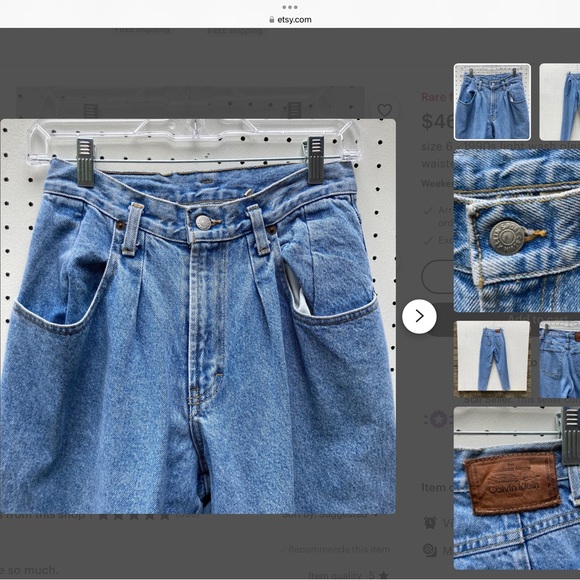Click the dimmed Star Seller badge icon

coord(439,419)
